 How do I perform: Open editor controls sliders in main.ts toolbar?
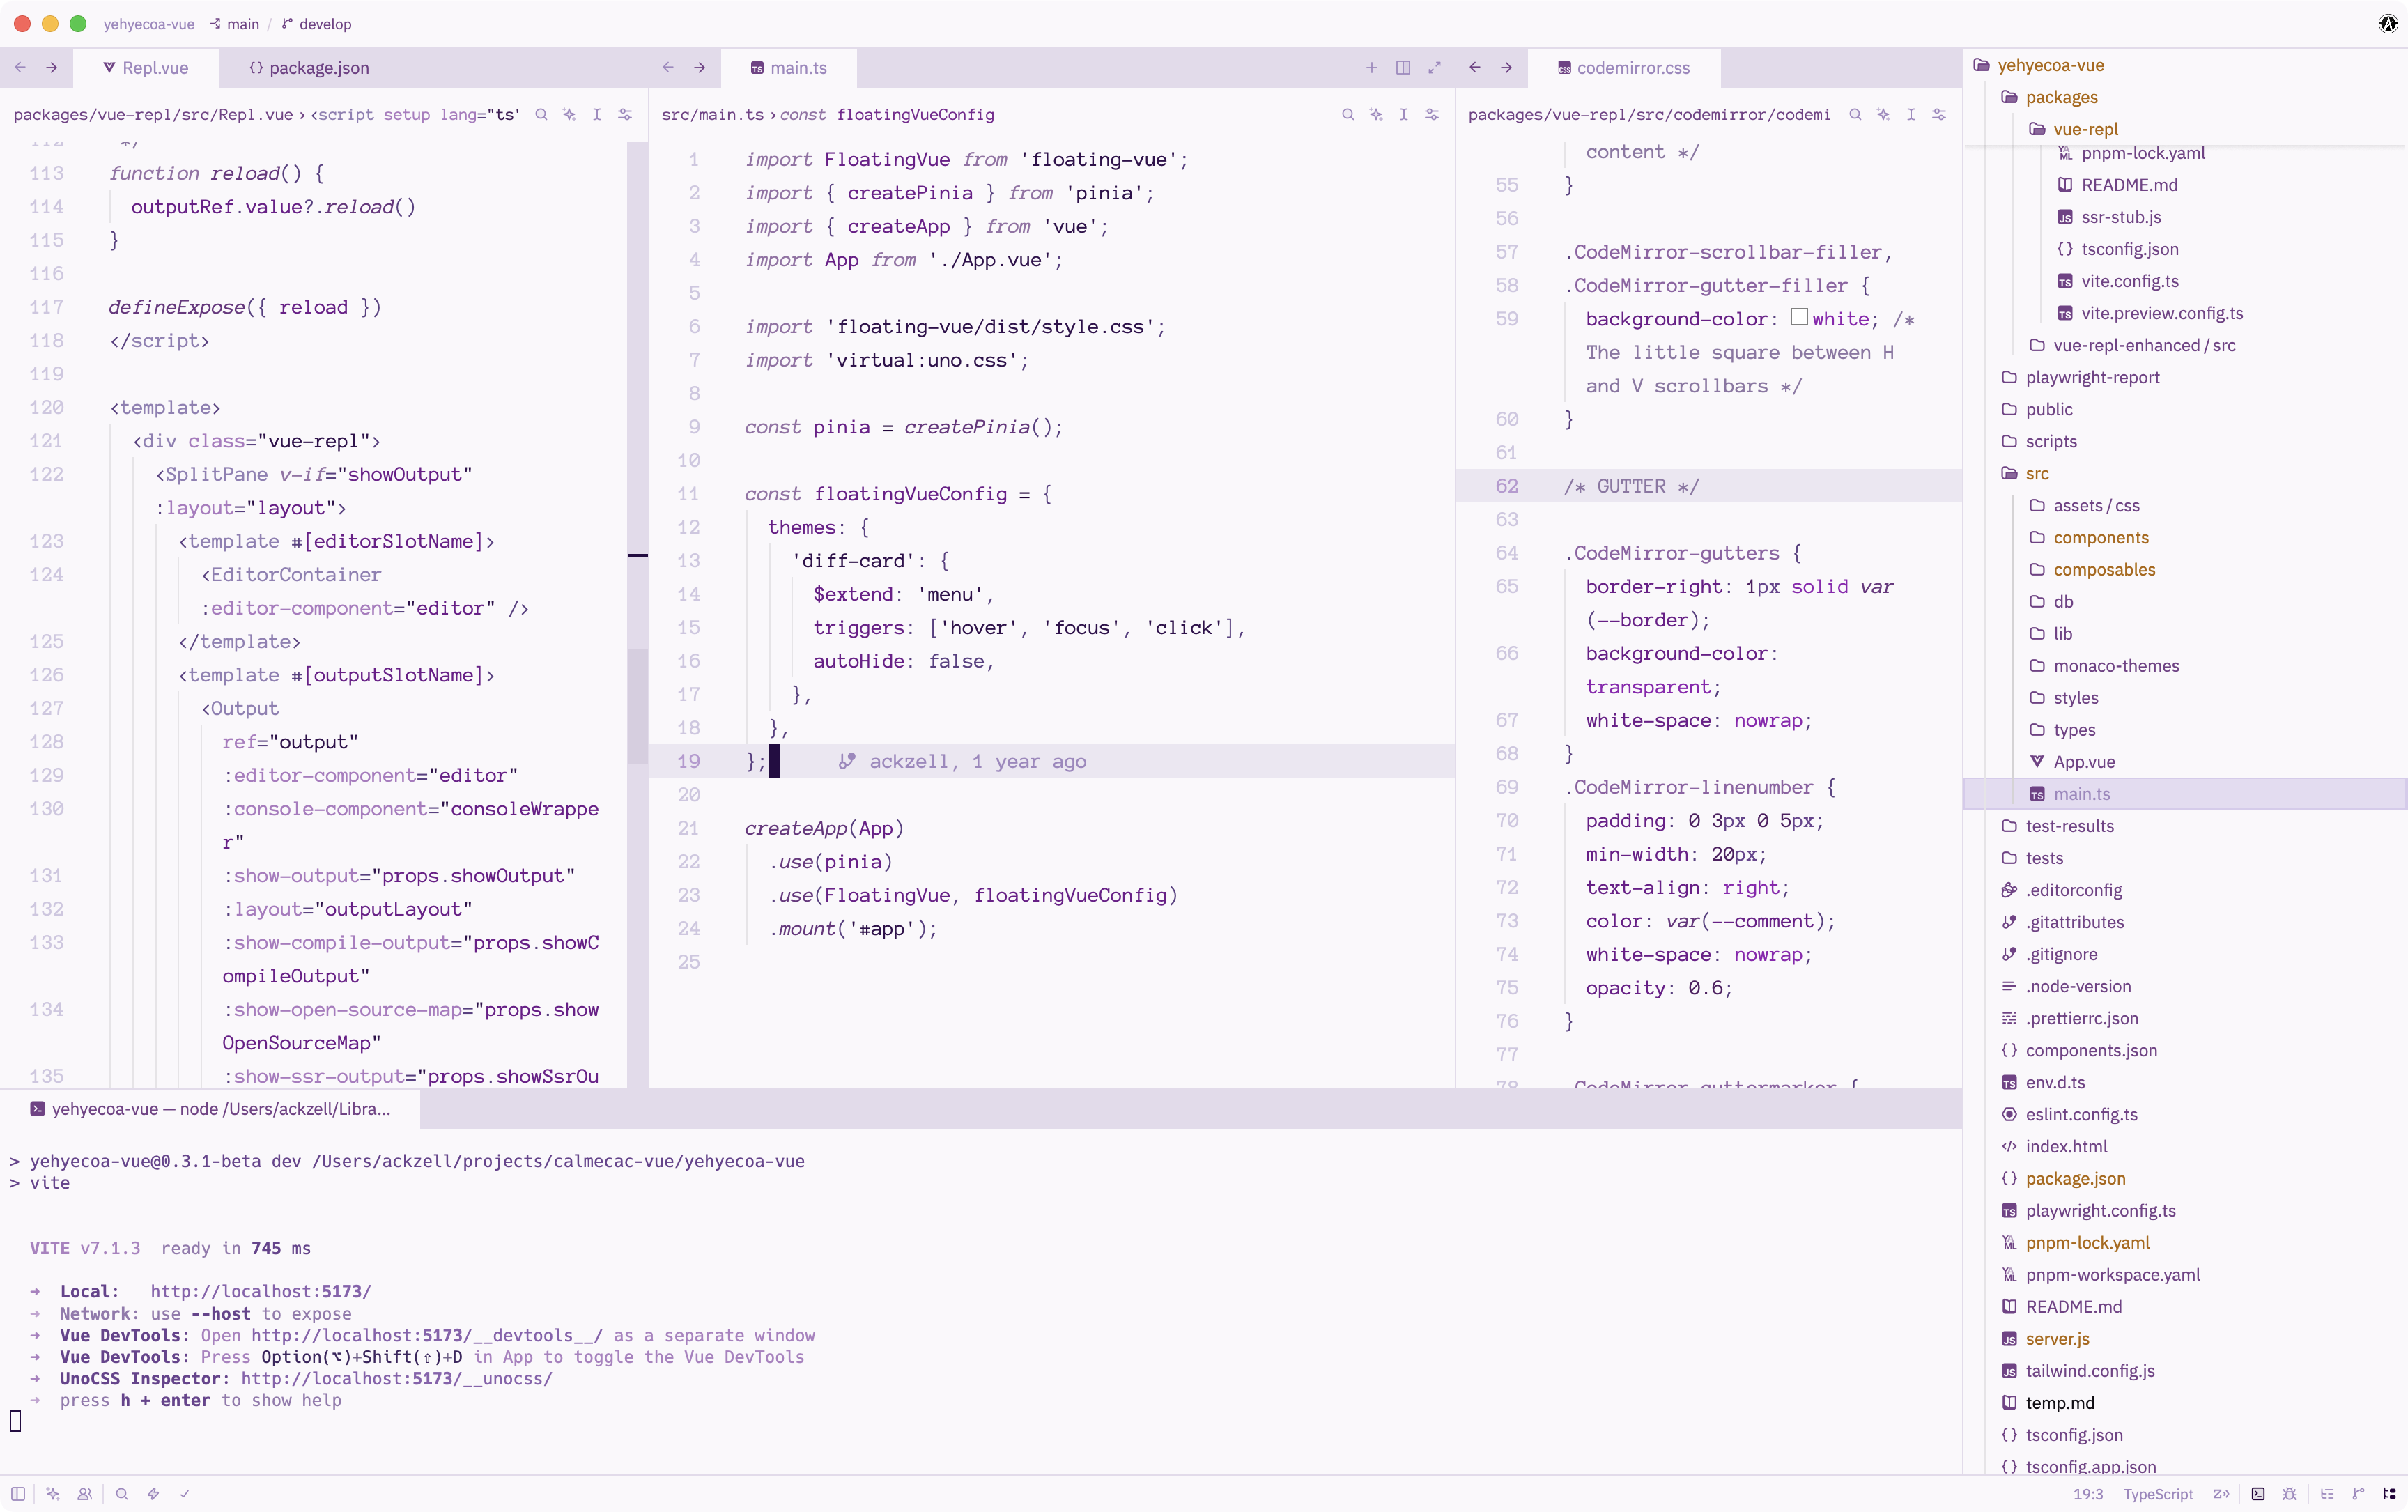click(x=1432, y=114)
